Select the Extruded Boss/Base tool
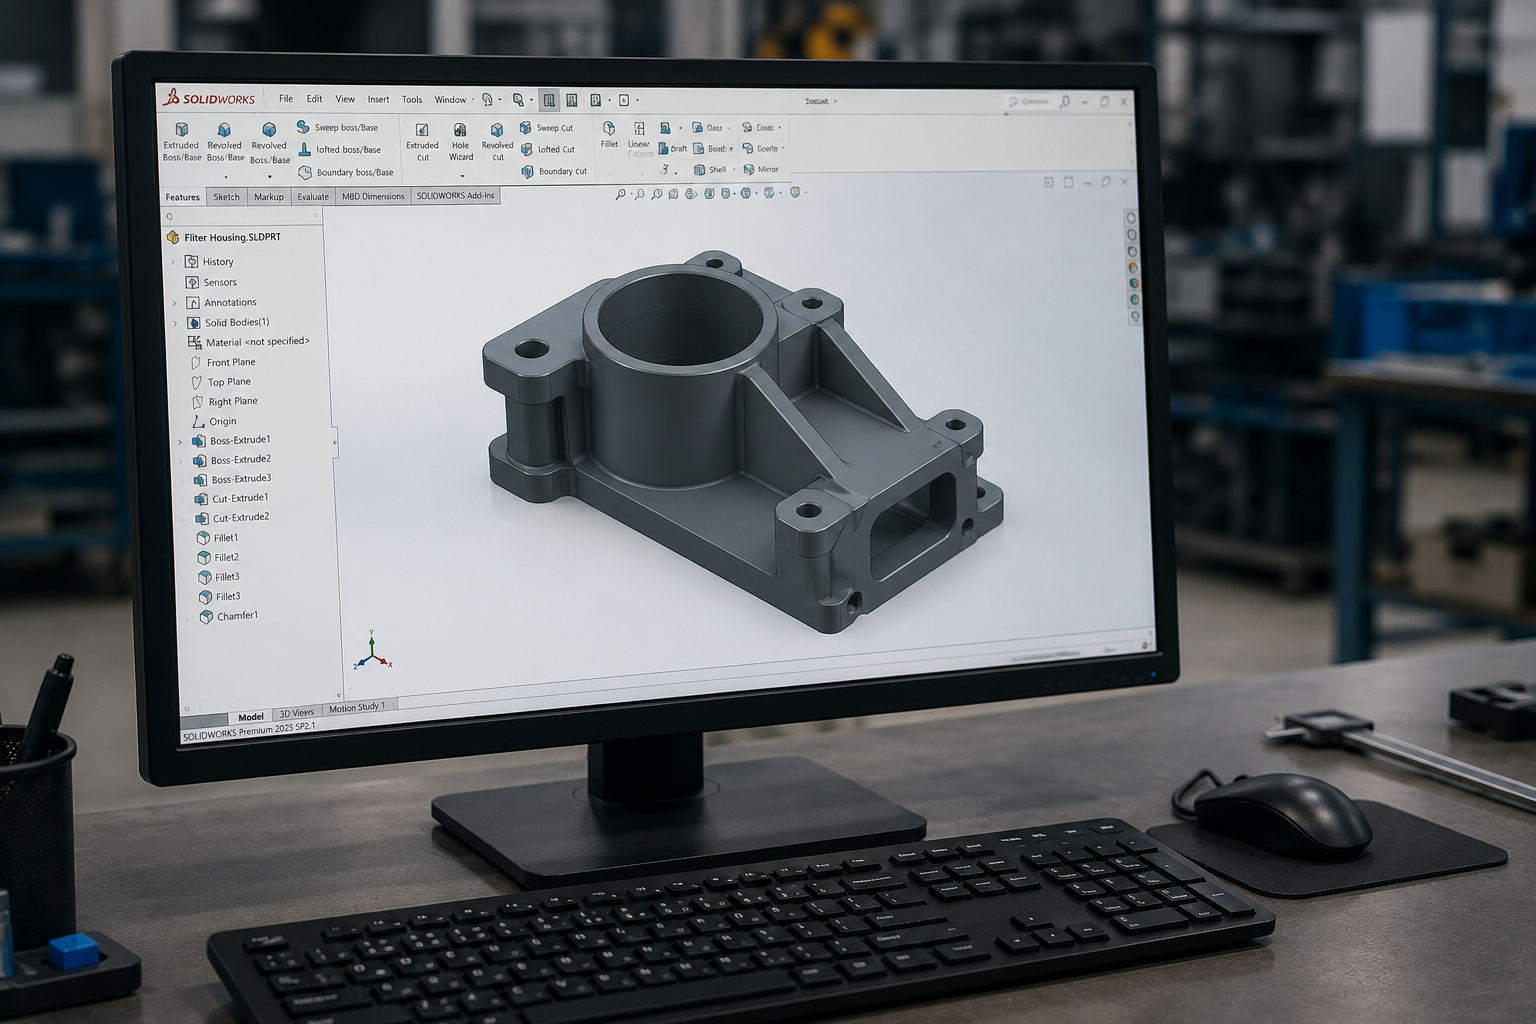Screen dimensions: 1536x1024 tap(182, 142)
